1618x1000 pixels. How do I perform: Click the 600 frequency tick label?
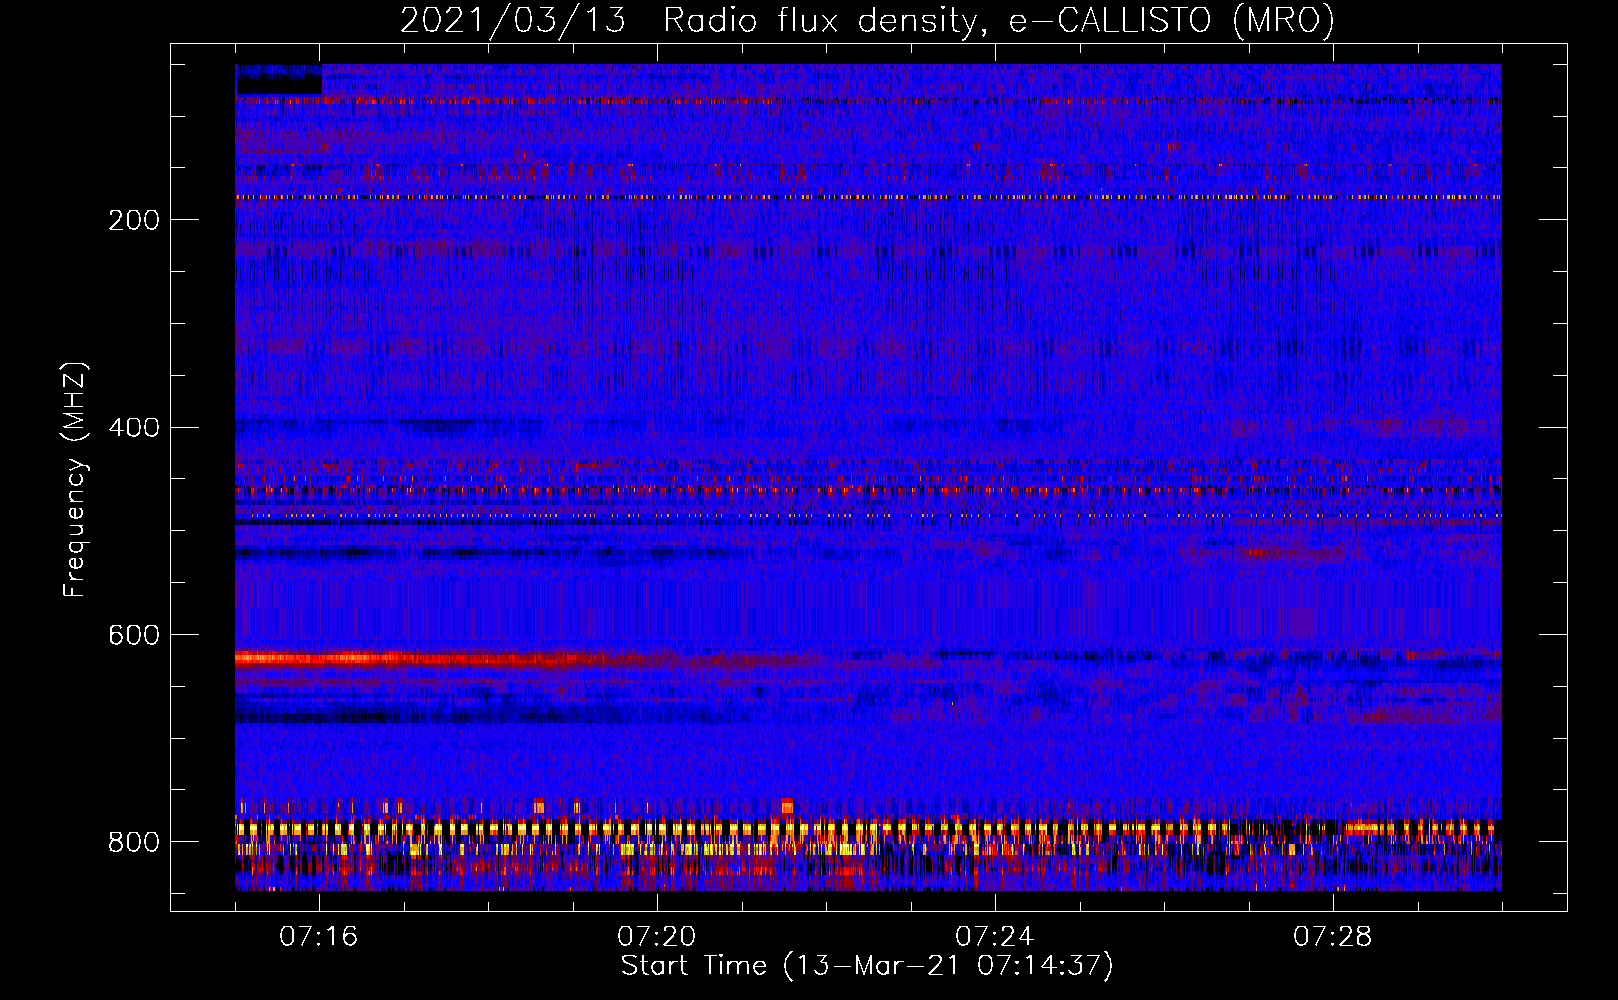[x=134, y=636]
